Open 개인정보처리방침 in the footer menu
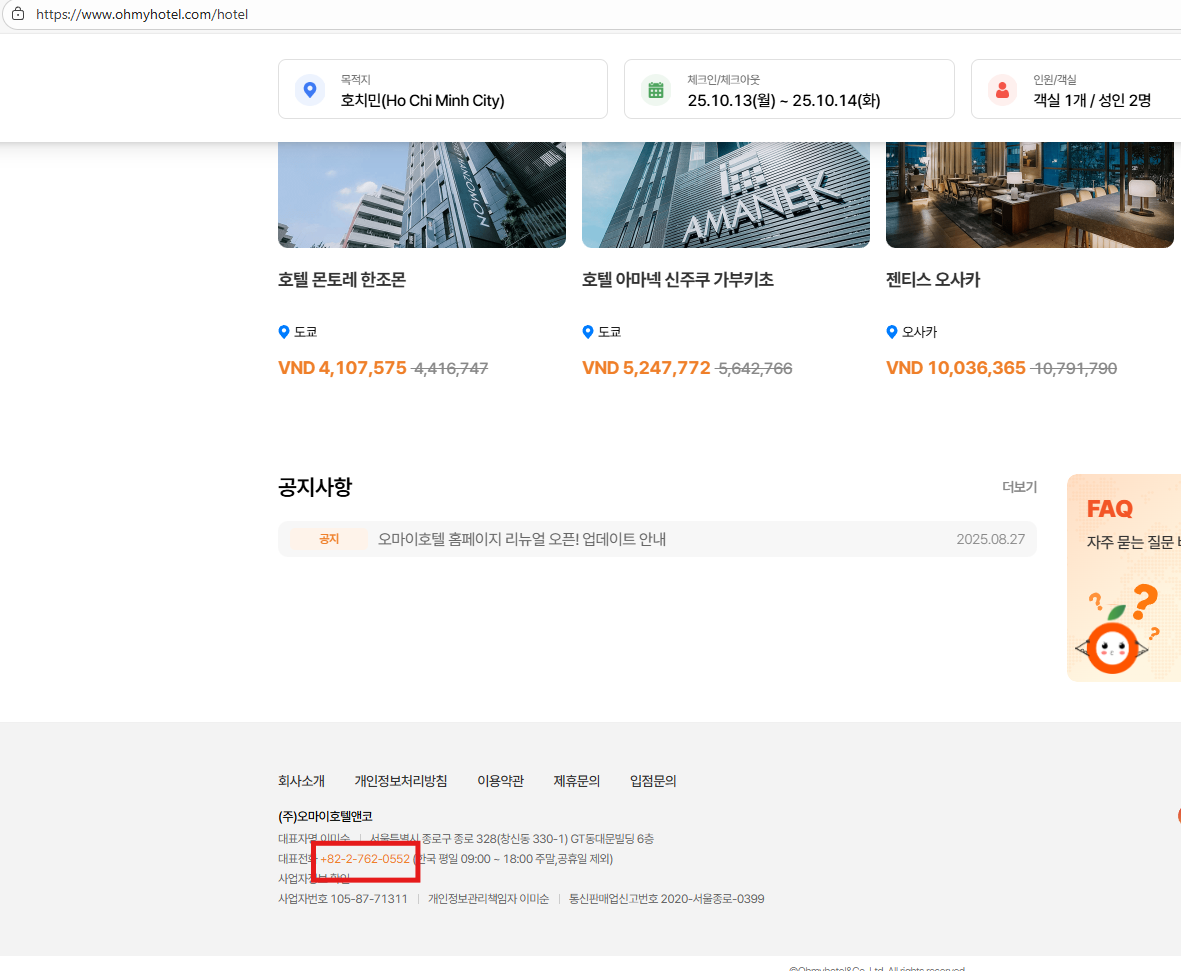Image resolution: width=1181 pixels, height=971 pixels. 400,781
